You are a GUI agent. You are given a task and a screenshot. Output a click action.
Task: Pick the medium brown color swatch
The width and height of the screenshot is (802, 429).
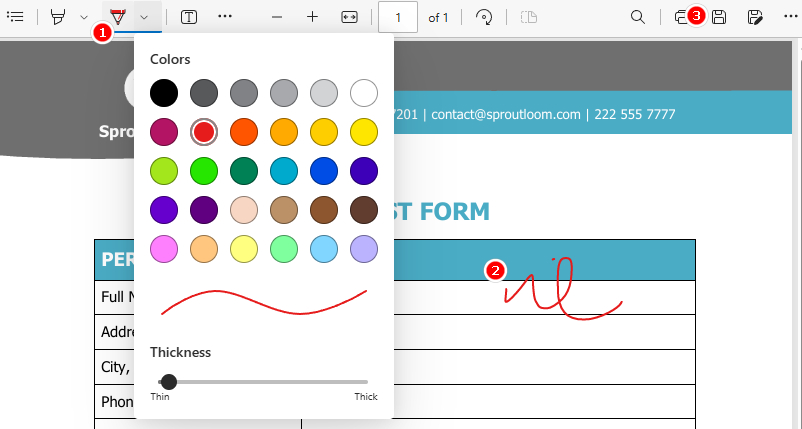point(324,210)
